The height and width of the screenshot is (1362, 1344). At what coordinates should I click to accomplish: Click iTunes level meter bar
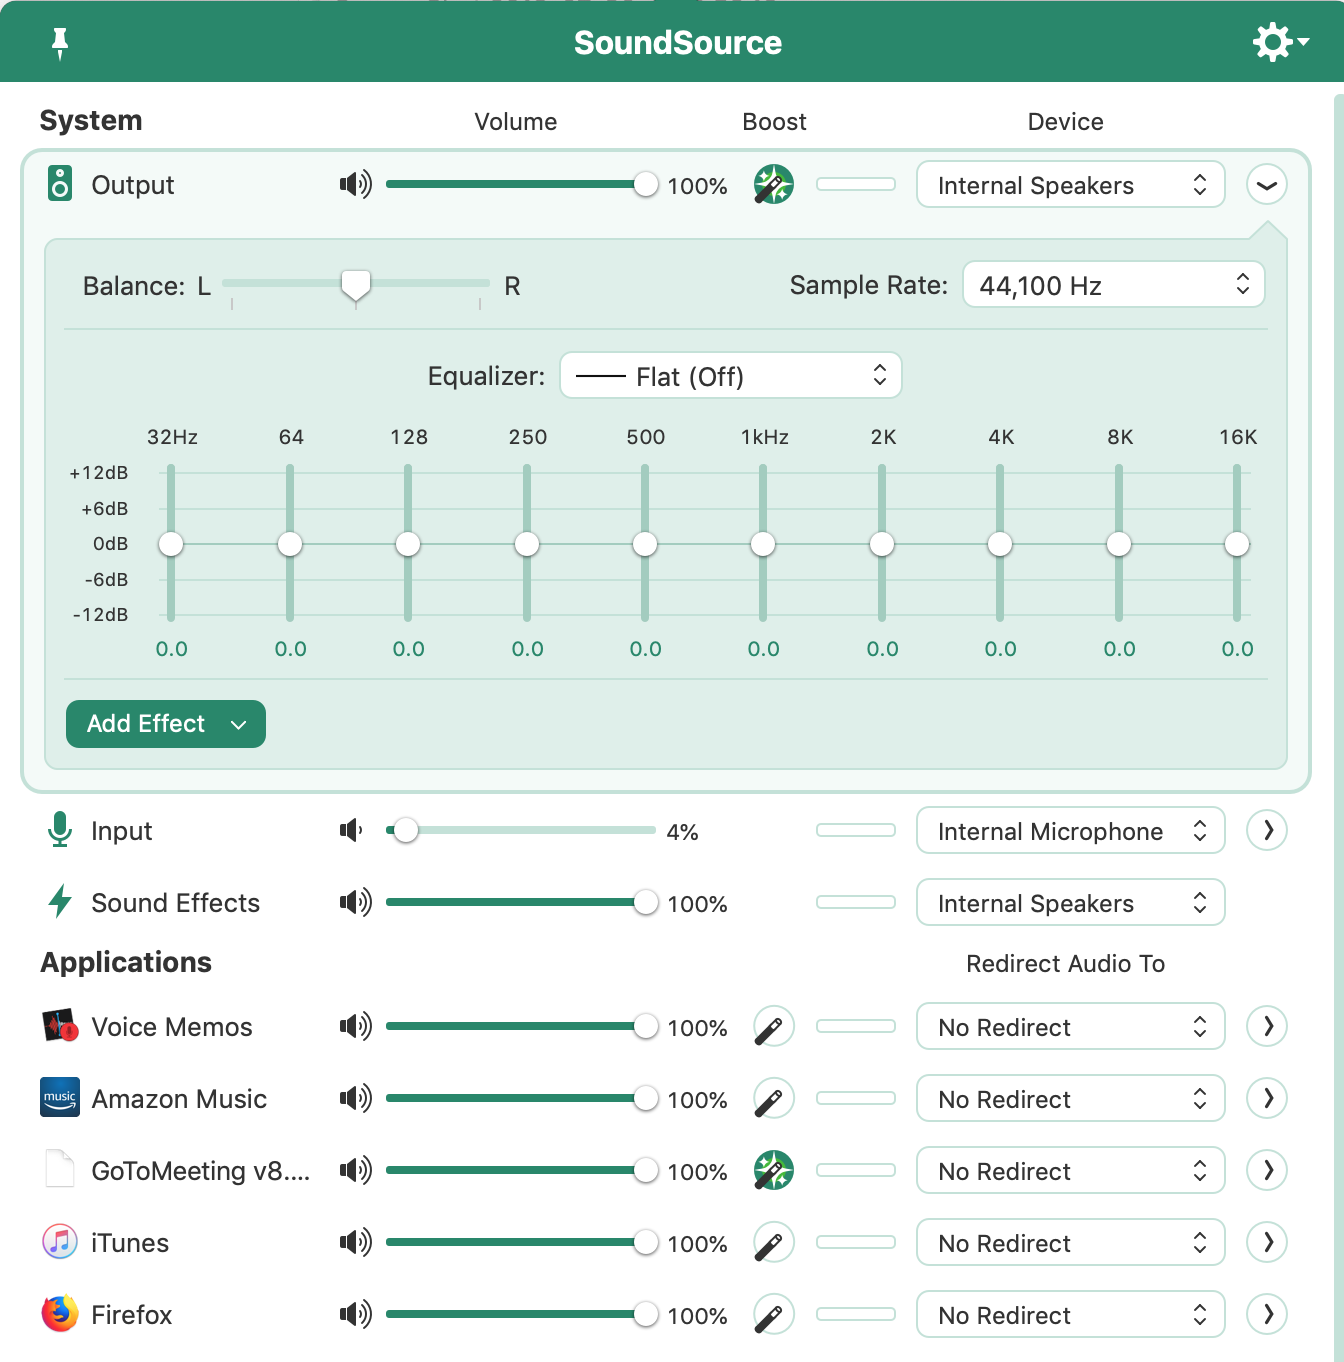pos(856,1242)
